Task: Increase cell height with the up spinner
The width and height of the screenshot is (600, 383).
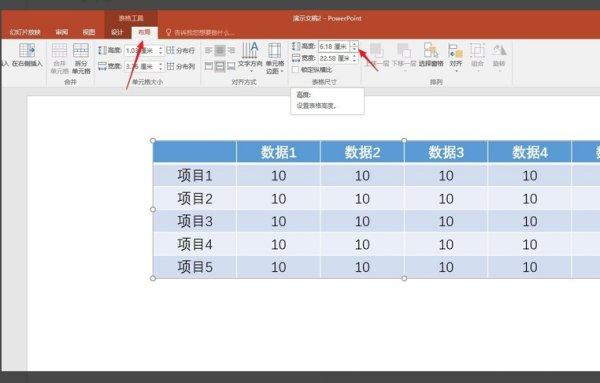Action: pyautogui.click(x=161, y=48)
